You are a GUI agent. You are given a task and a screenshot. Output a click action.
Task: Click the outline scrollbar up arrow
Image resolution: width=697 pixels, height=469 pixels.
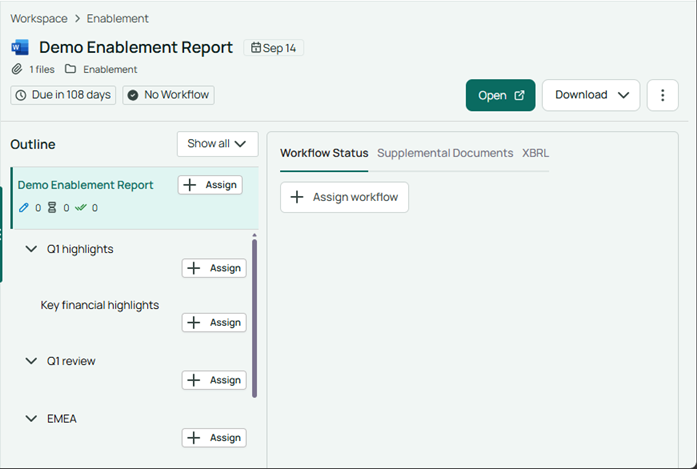(x=255, y=235)
